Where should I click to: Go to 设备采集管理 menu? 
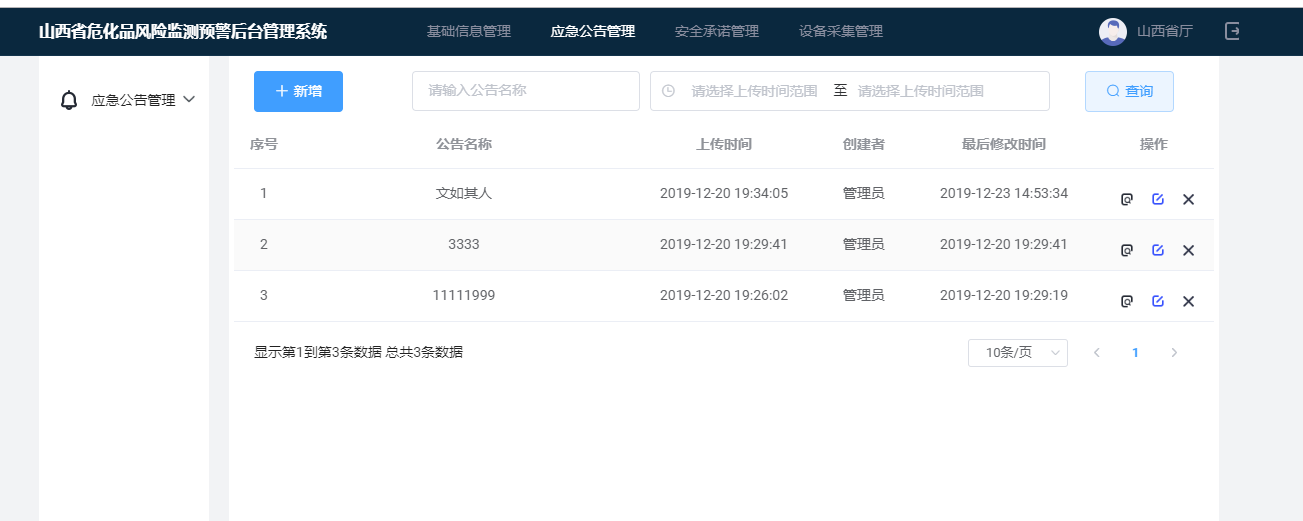841,32
